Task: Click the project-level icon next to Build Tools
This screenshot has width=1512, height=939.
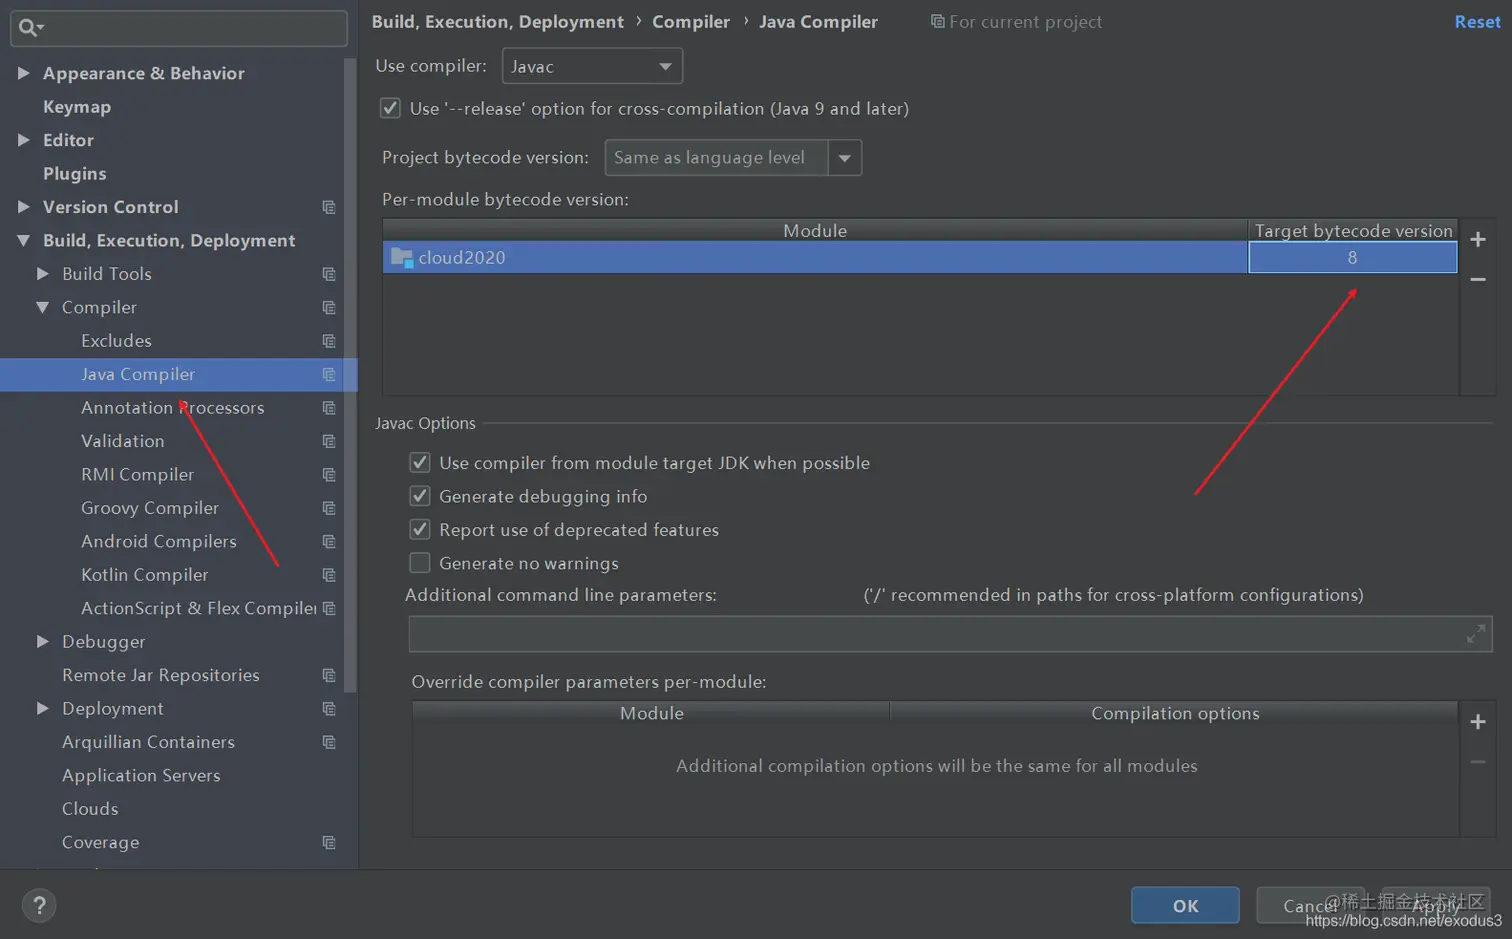Action: click(x=328, y=274)
